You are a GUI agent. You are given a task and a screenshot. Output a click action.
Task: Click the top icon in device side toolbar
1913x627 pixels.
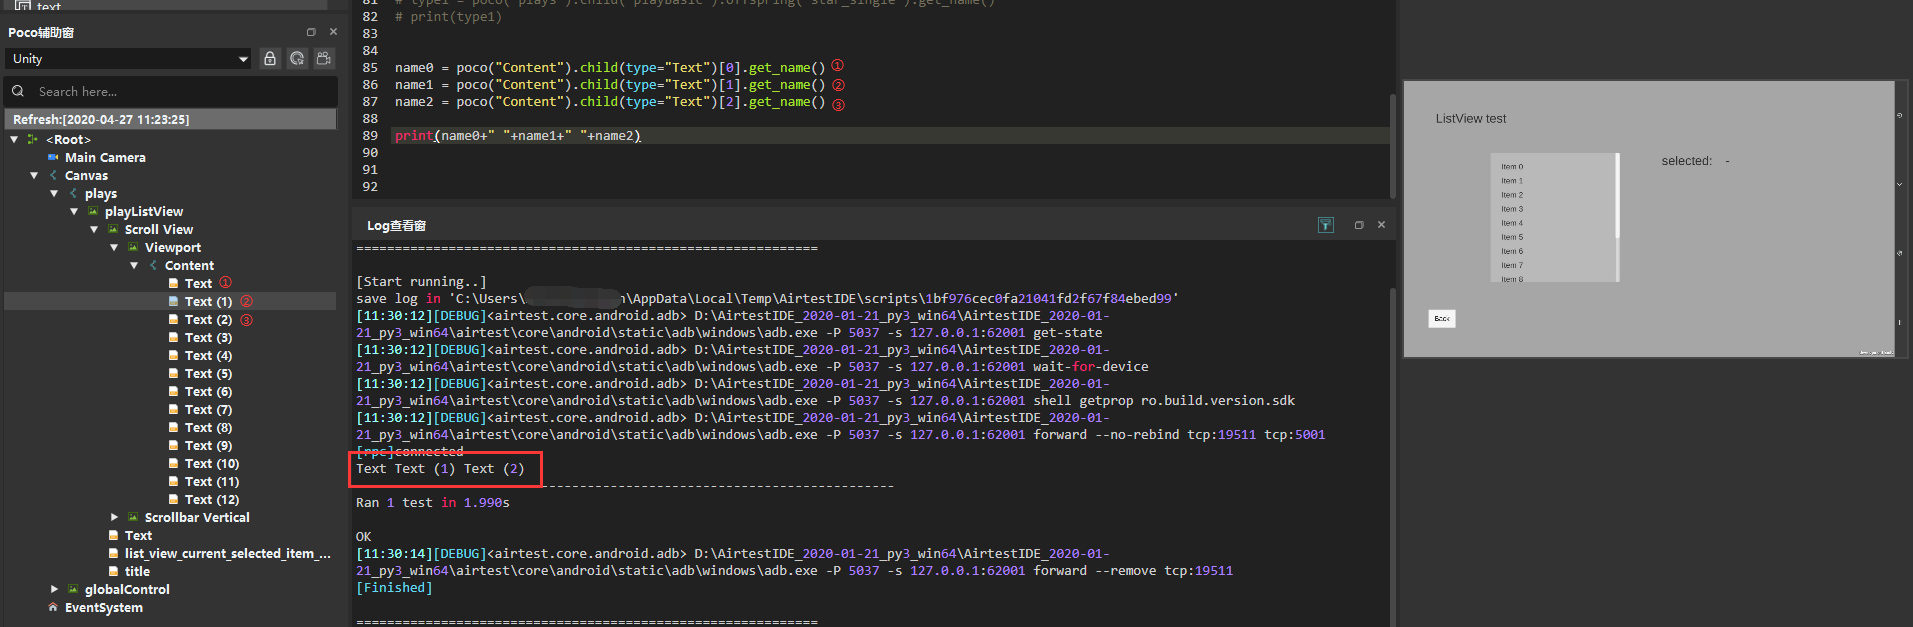pos(1900,116)
